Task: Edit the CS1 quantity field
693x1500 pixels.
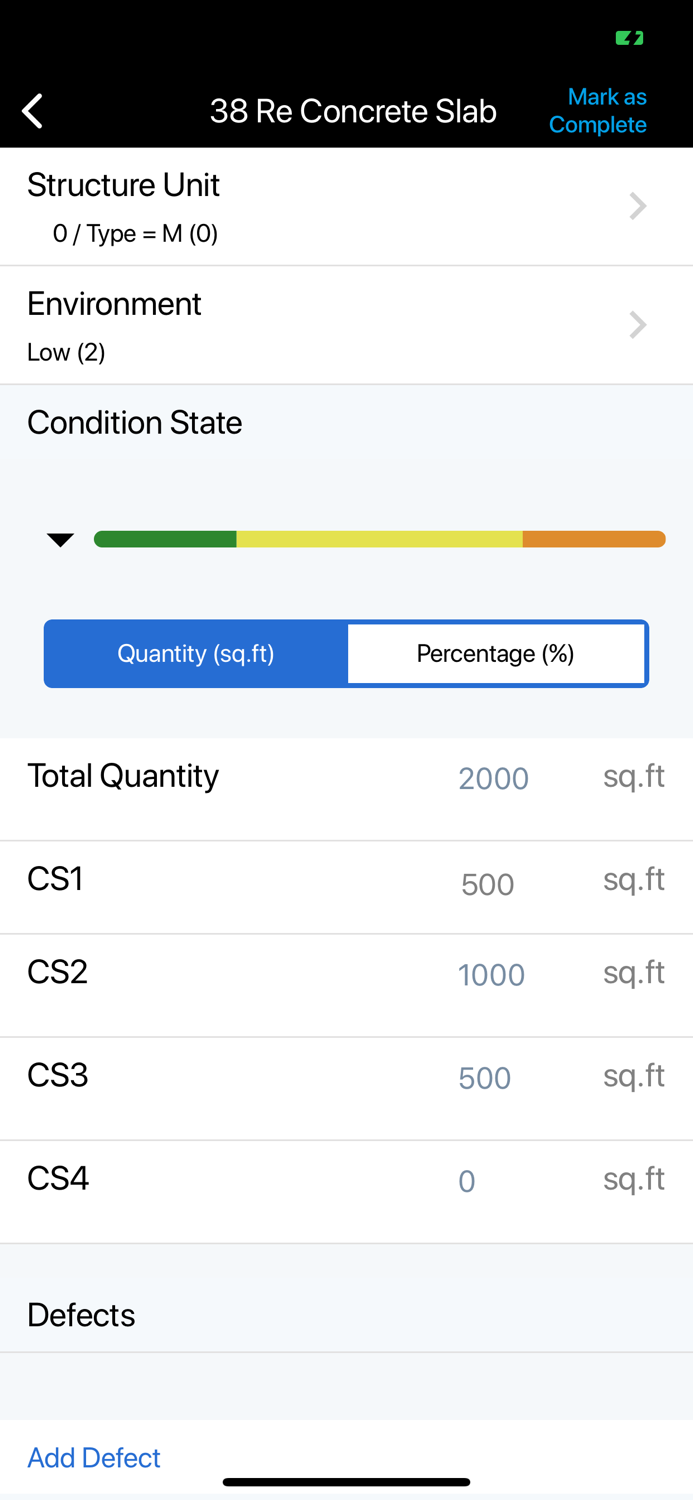Action: pos(488,885)
